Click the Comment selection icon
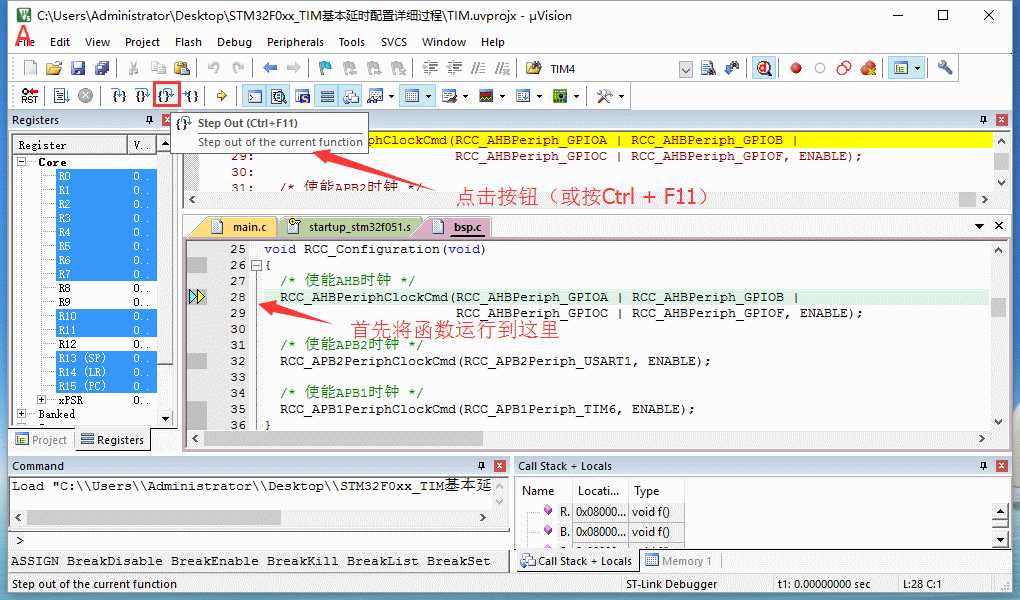The image size is (1020, 600). (478, 68)
